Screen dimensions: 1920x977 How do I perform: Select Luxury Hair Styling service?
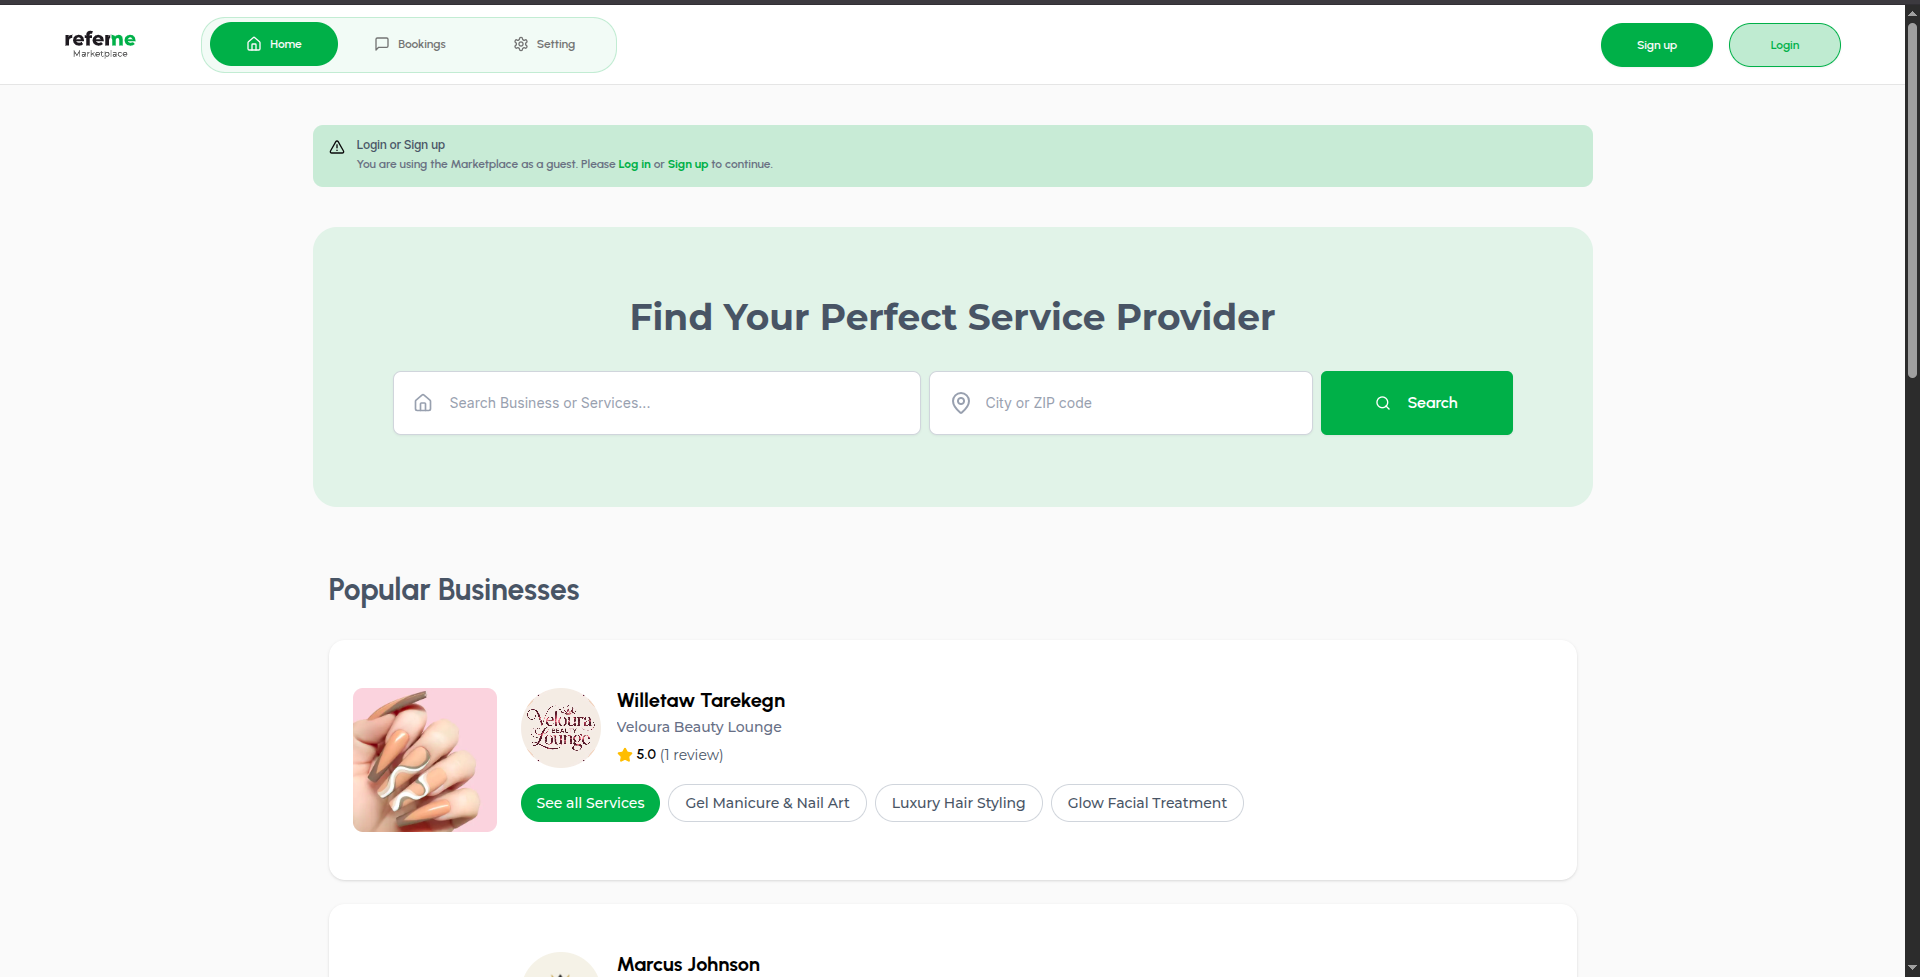click(x=958, y=803)
